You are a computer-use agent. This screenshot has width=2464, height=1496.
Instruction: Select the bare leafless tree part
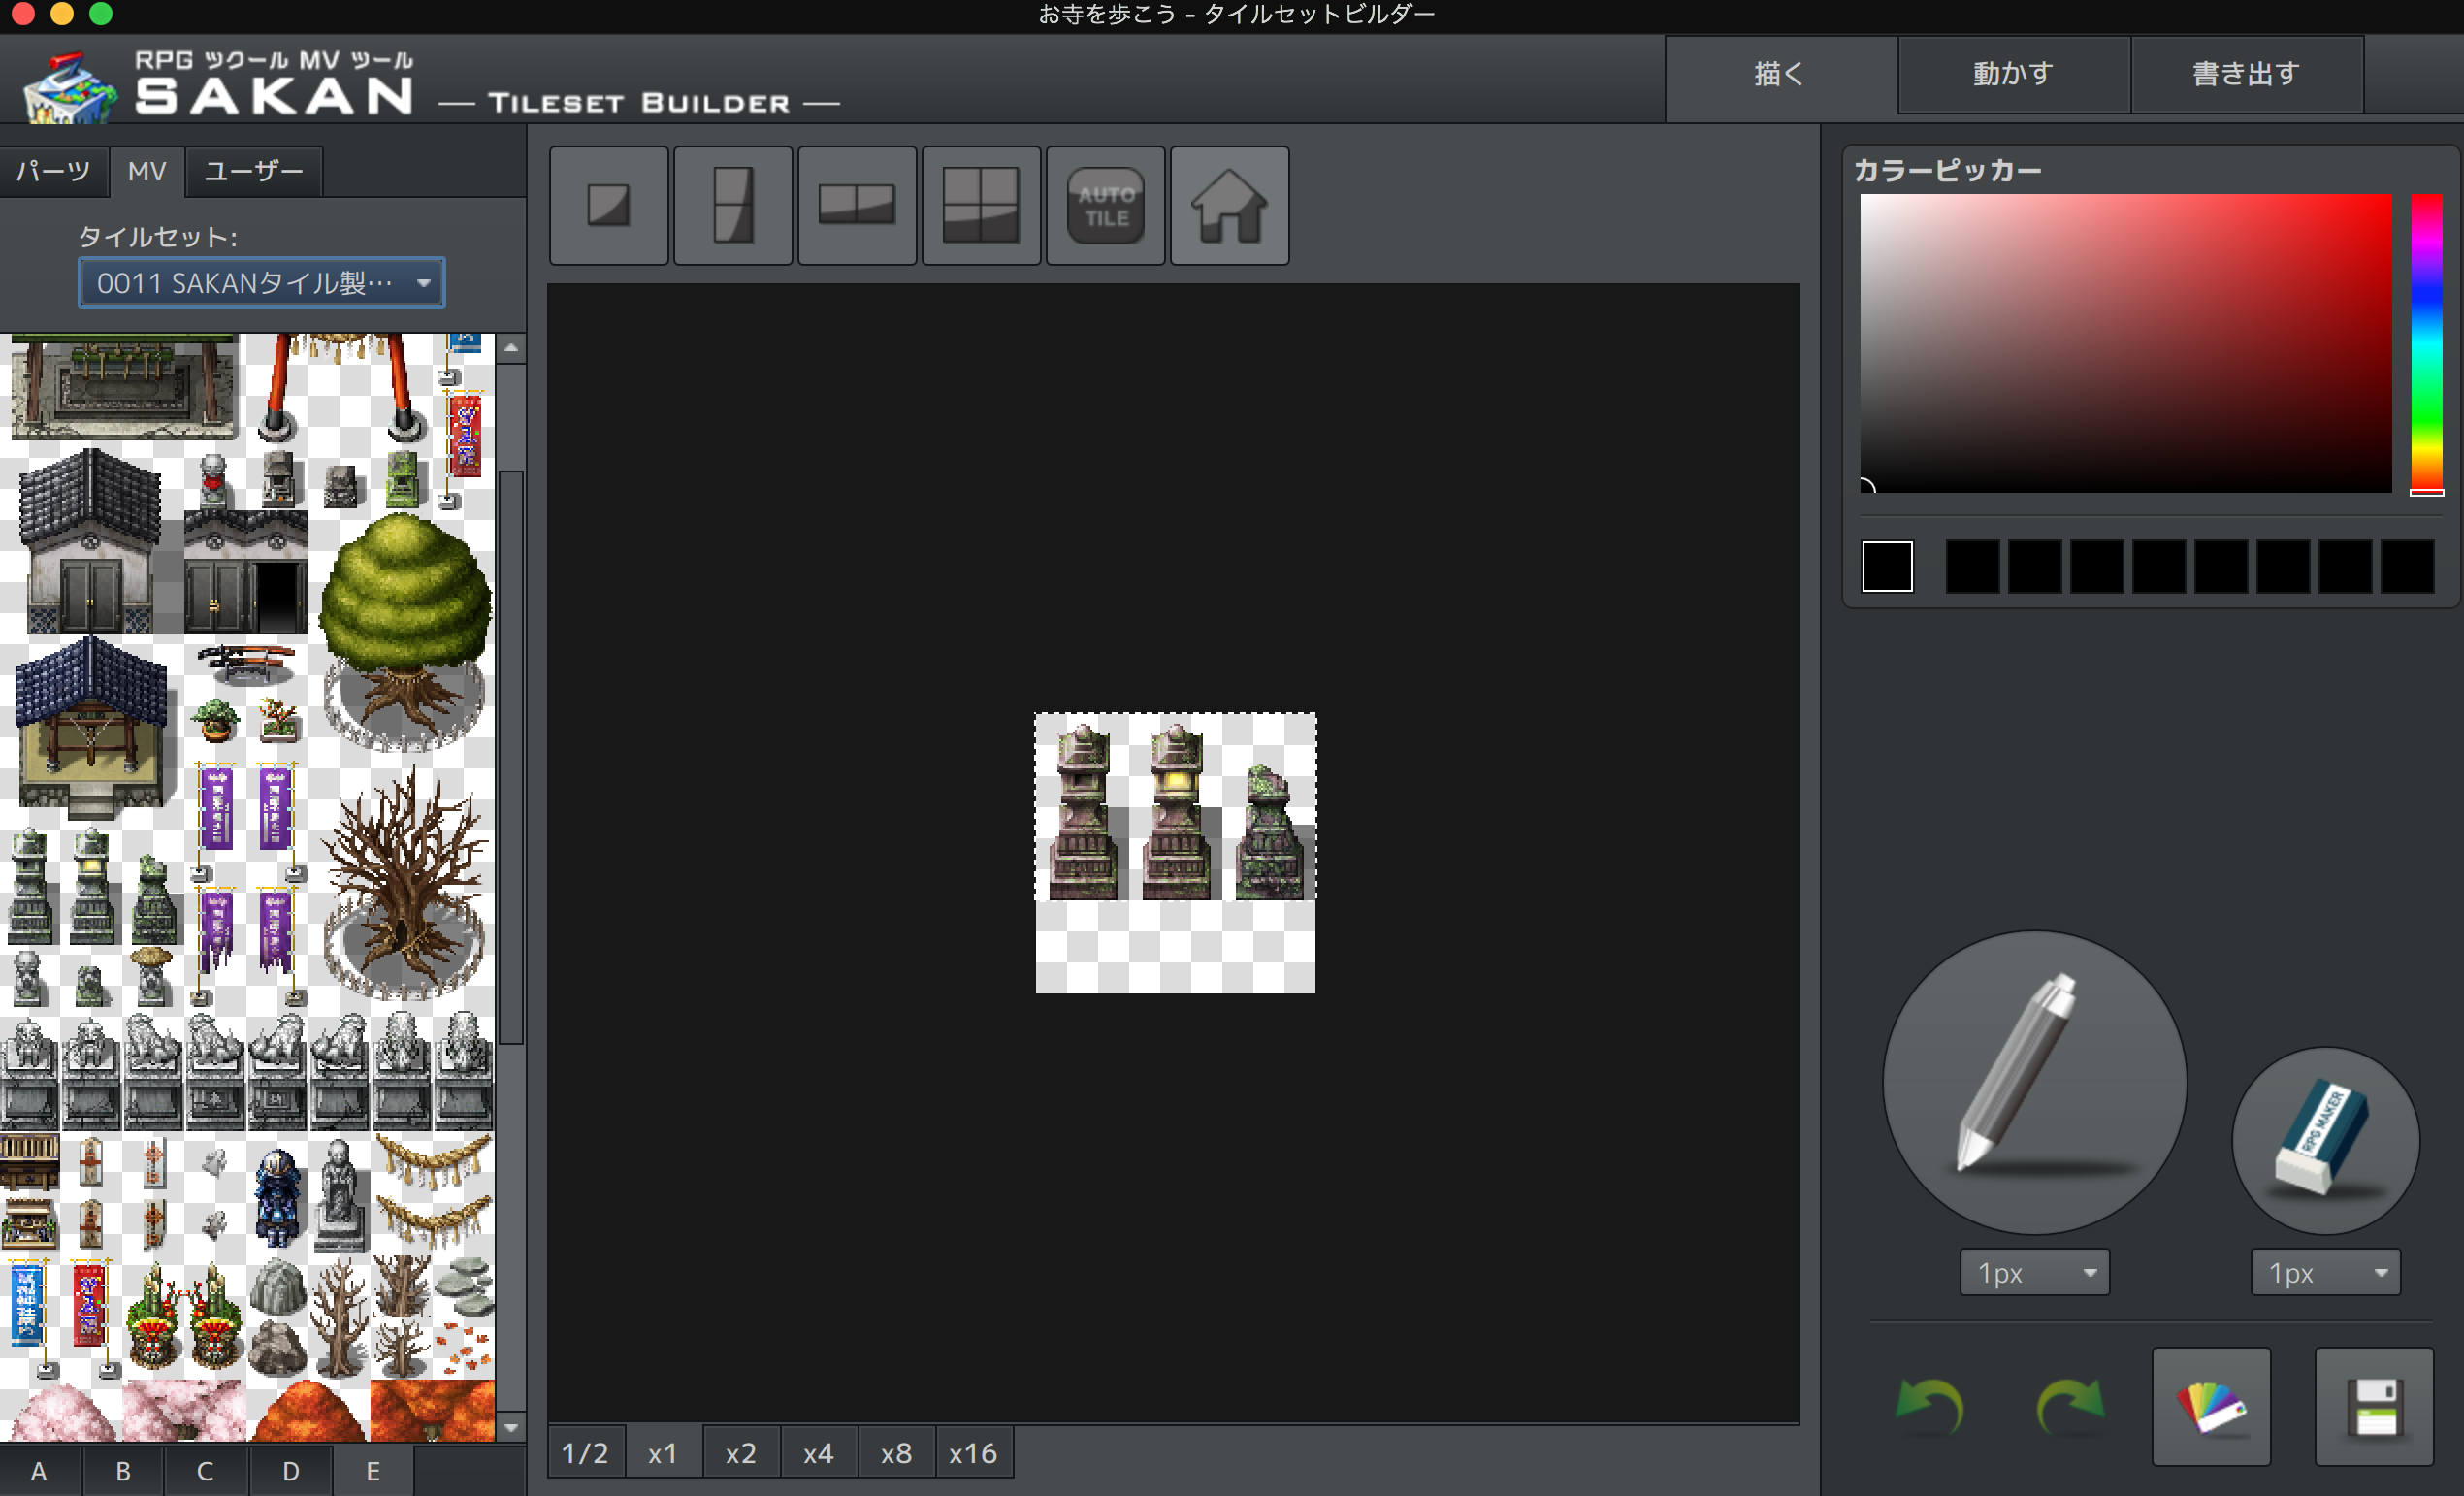404,885
